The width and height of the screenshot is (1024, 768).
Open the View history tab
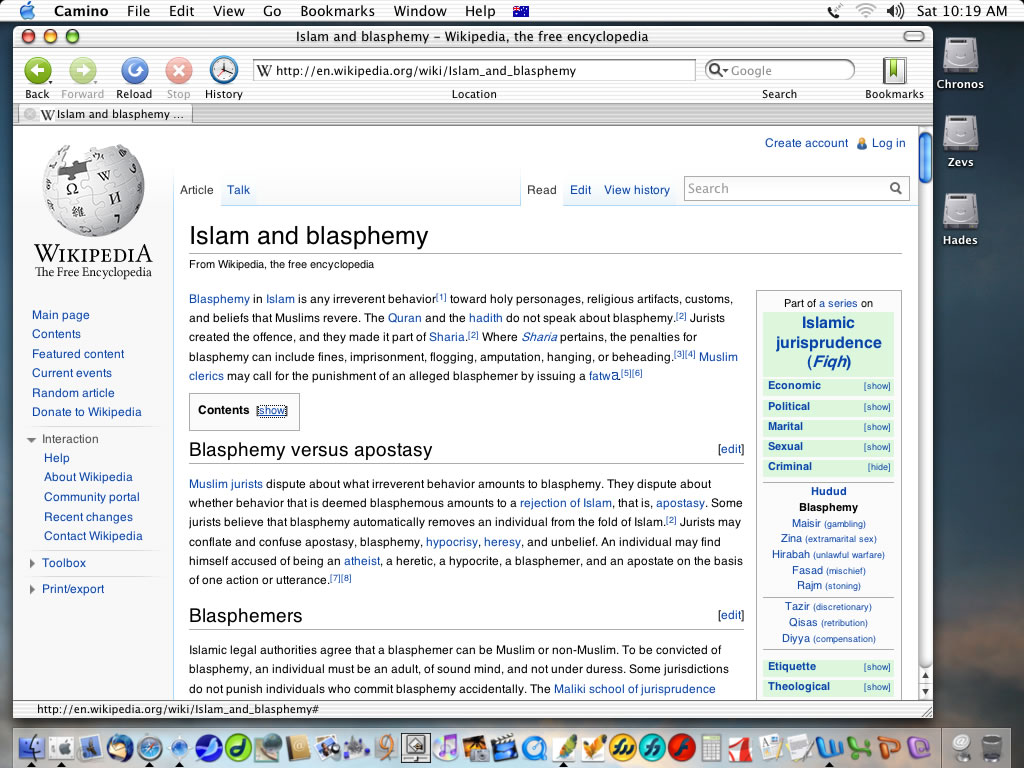coord(637,190)
